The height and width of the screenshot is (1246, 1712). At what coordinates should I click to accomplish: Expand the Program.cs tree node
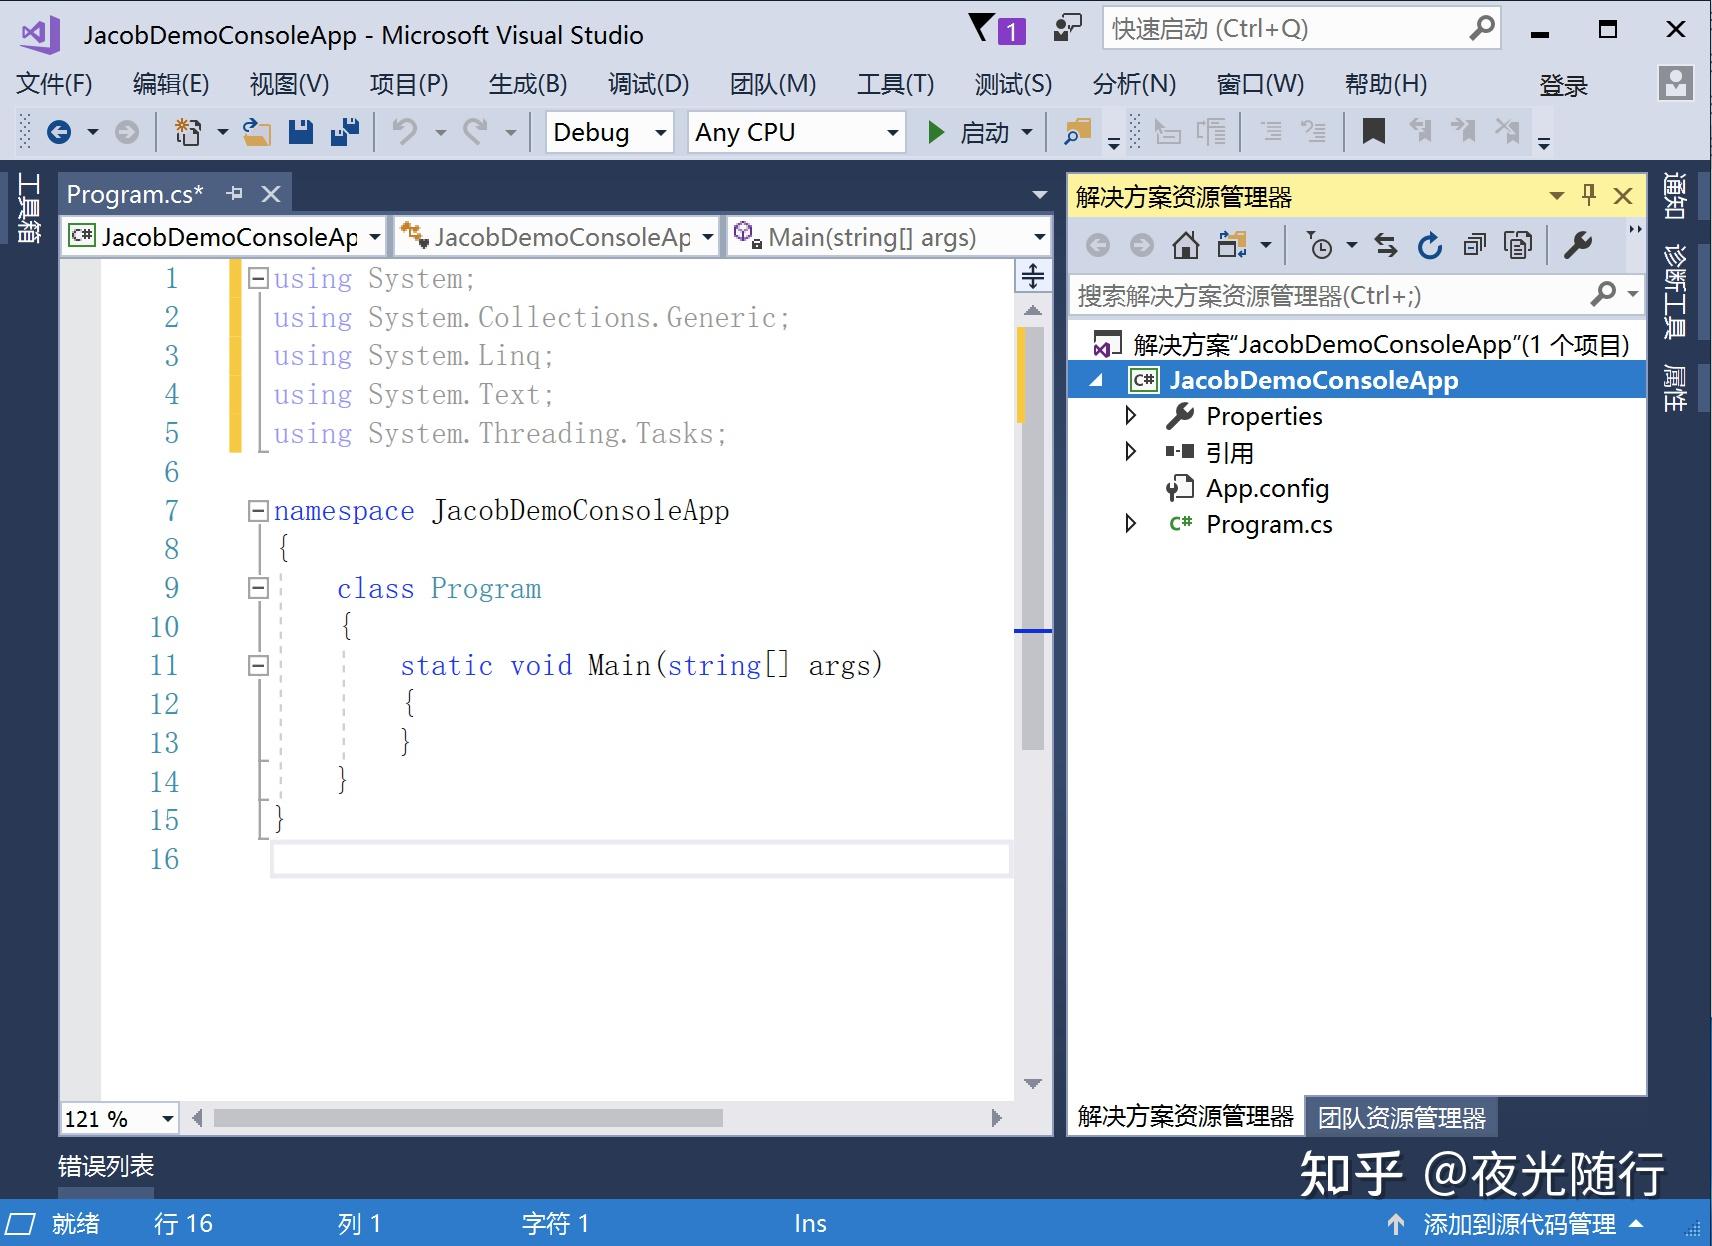tap(1130, 523)
